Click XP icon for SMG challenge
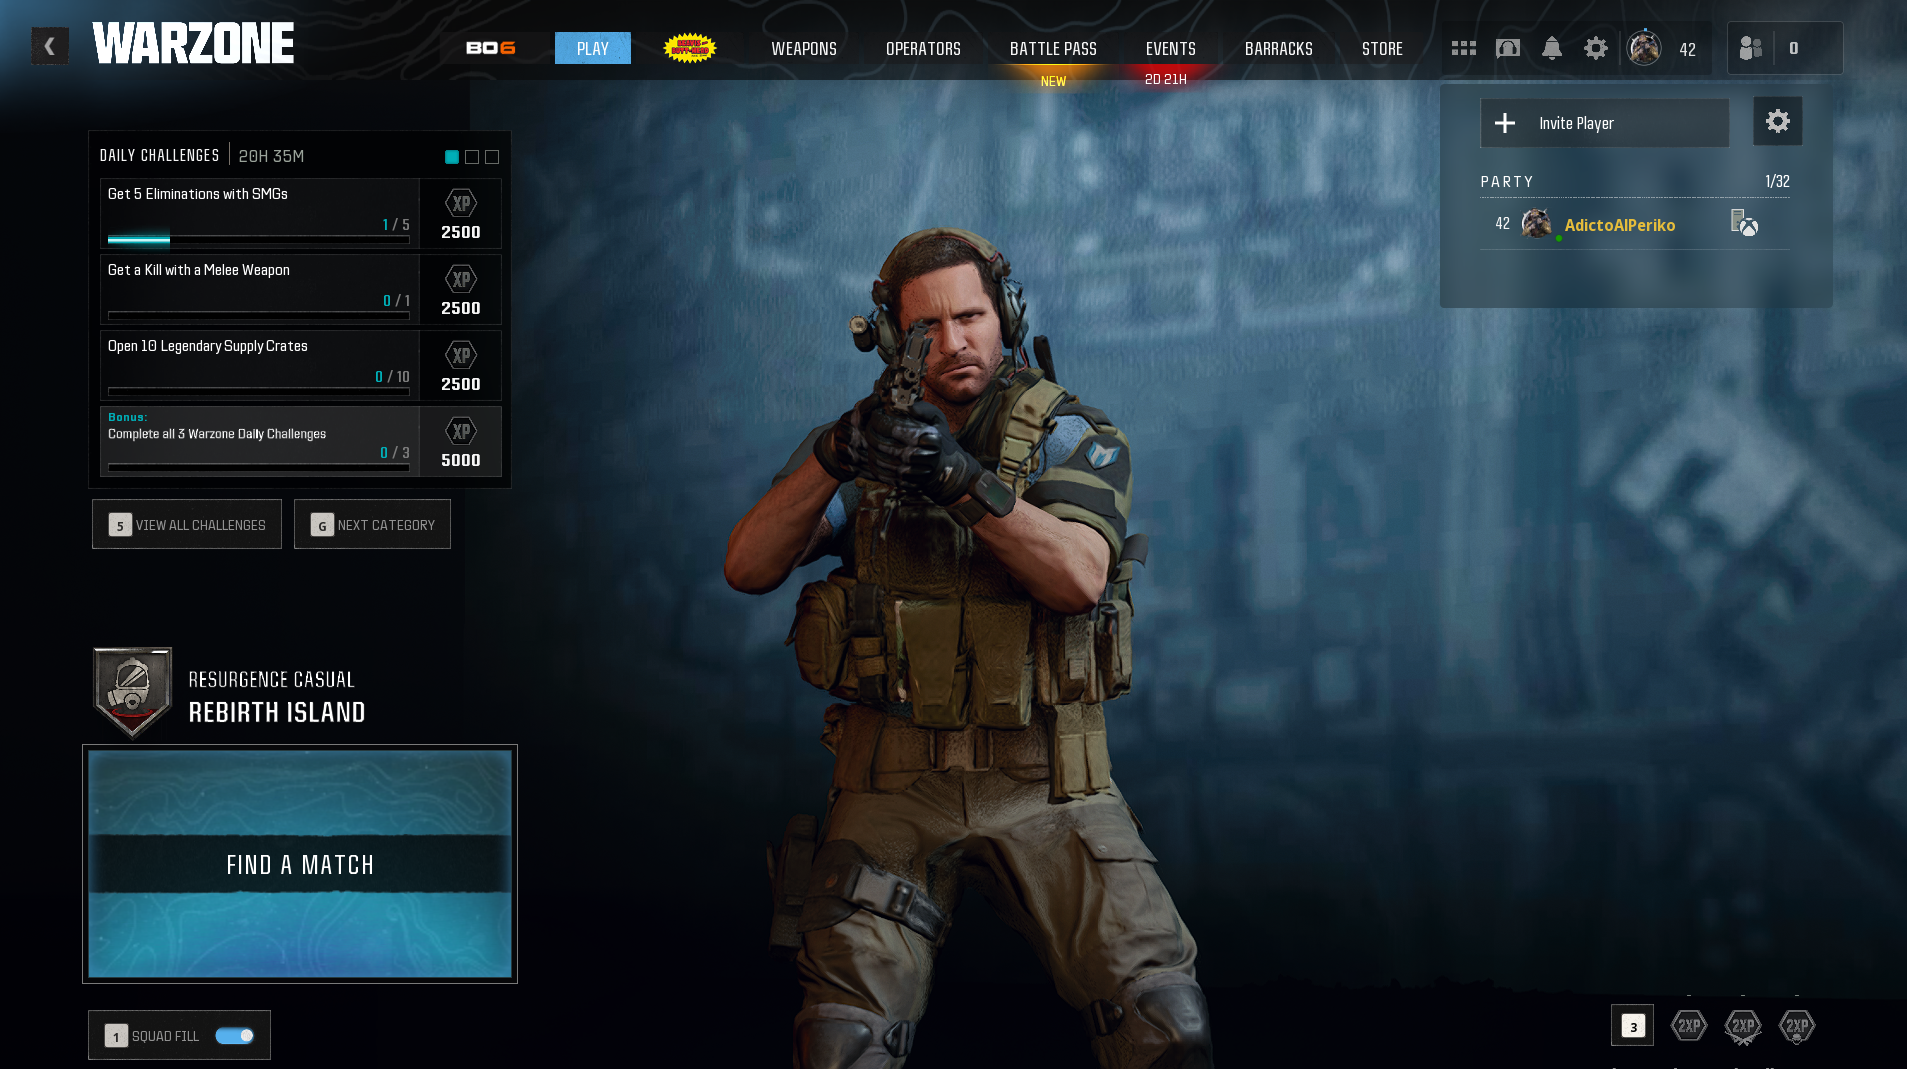This screenshot has width=1907, height=1069. point(461,203)
